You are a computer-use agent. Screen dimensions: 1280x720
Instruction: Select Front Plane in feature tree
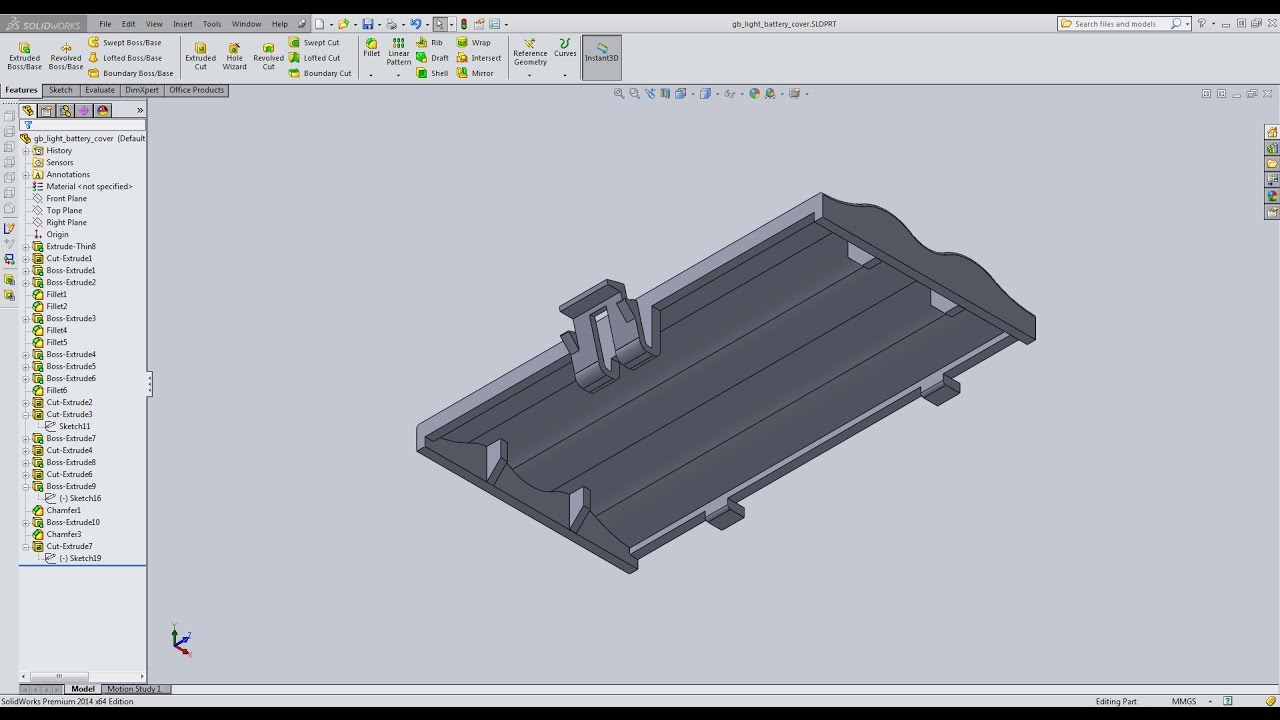[66, 198]
